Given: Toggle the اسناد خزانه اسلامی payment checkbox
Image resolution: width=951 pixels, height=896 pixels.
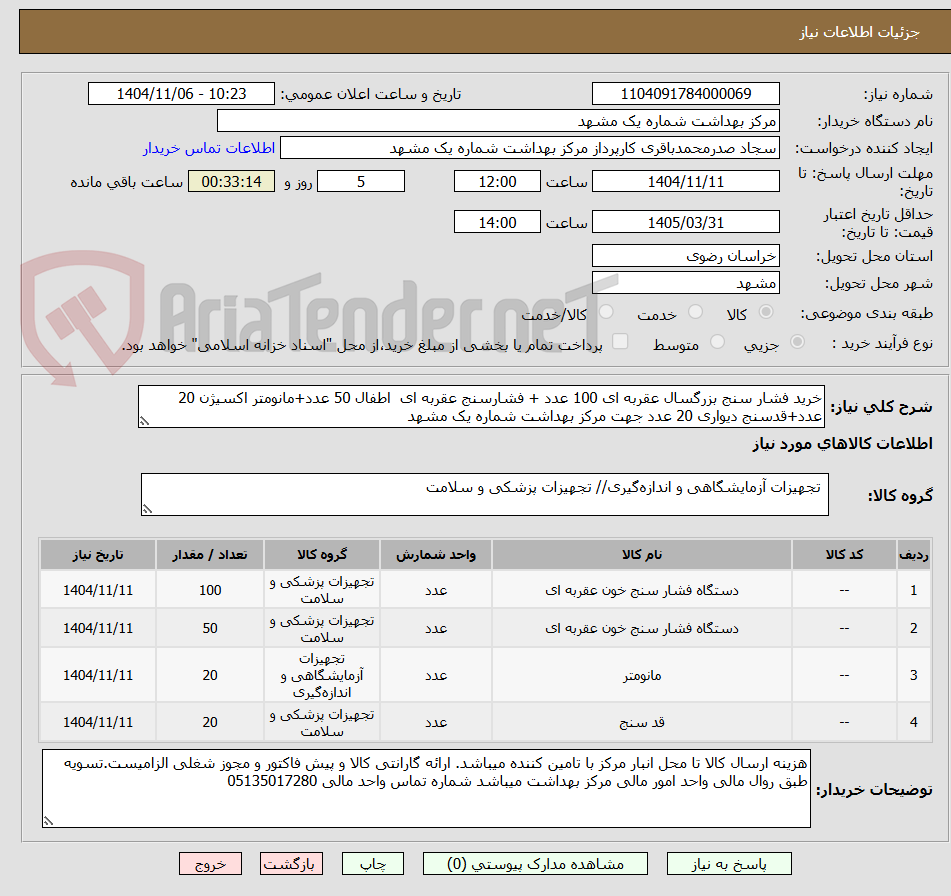Looking at the screenshot, I should (x=620, y=342).
